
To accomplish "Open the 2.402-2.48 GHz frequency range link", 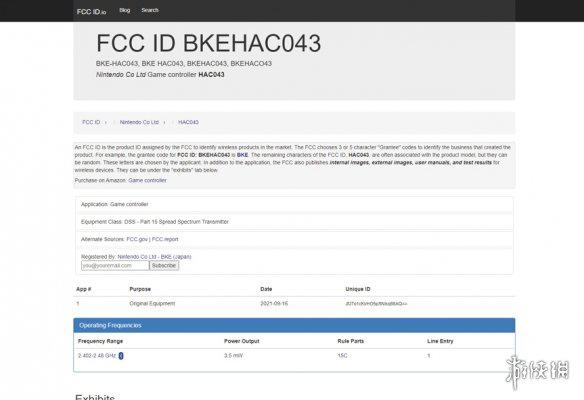I will pyautogui.click(x=97, y=356).
